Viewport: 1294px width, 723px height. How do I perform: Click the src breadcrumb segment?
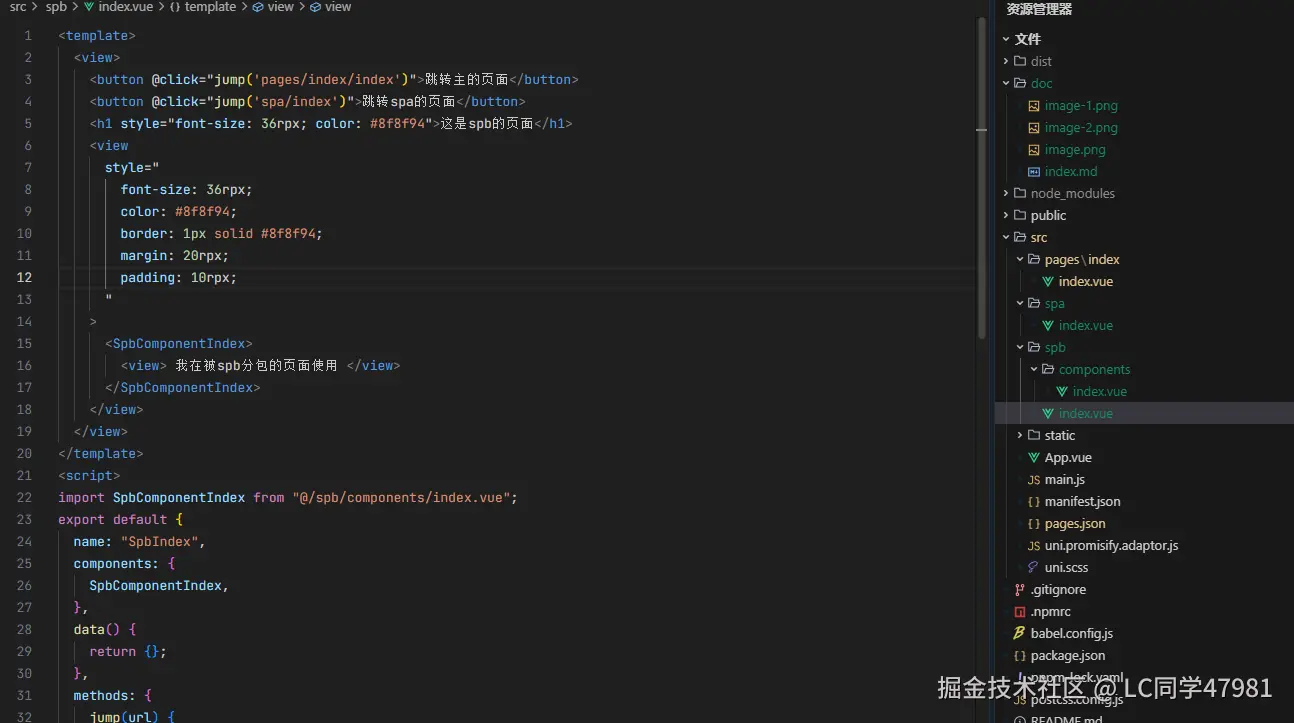coord(18,7)
